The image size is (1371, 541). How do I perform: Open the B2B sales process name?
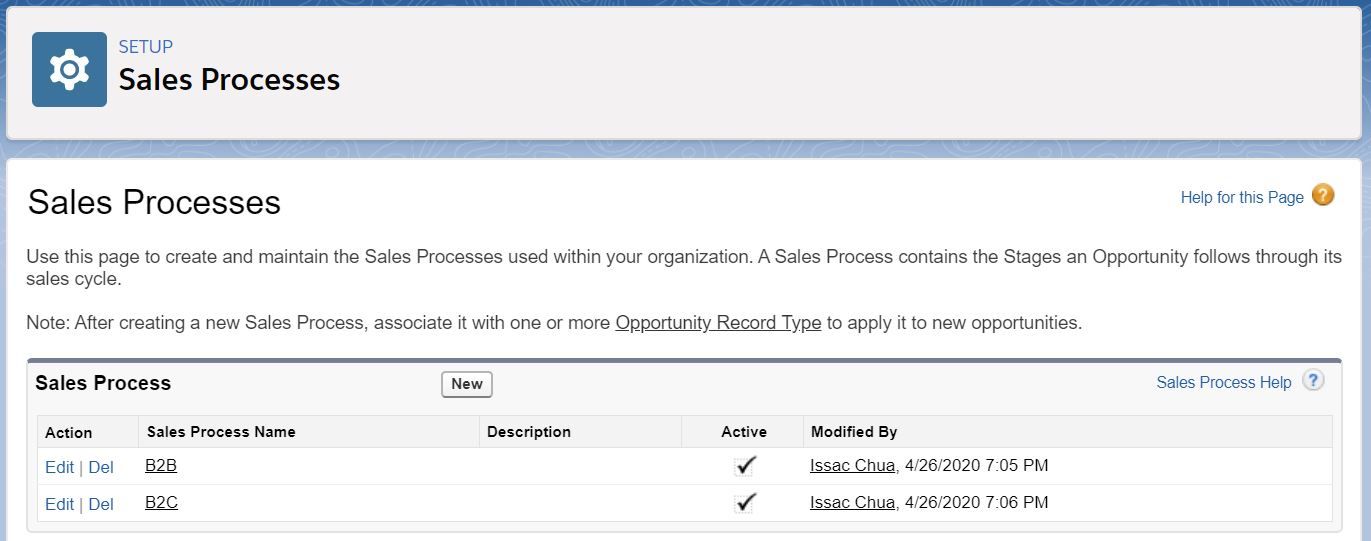pyautogui.click(x=161, y=465)
